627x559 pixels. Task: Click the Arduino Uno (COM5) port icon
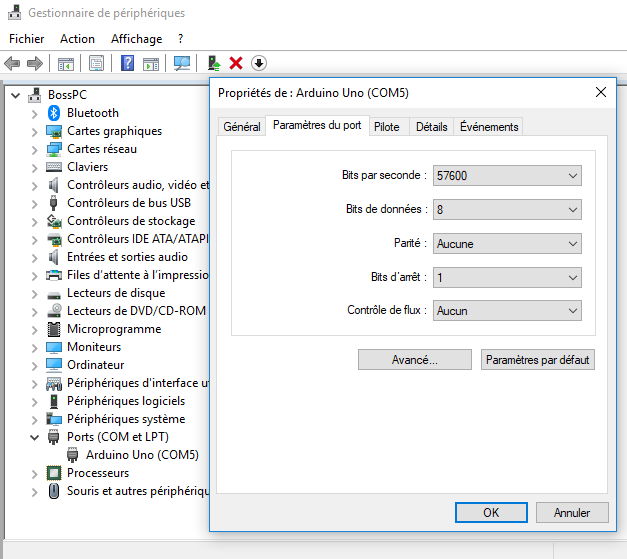[x=72, y=455]
